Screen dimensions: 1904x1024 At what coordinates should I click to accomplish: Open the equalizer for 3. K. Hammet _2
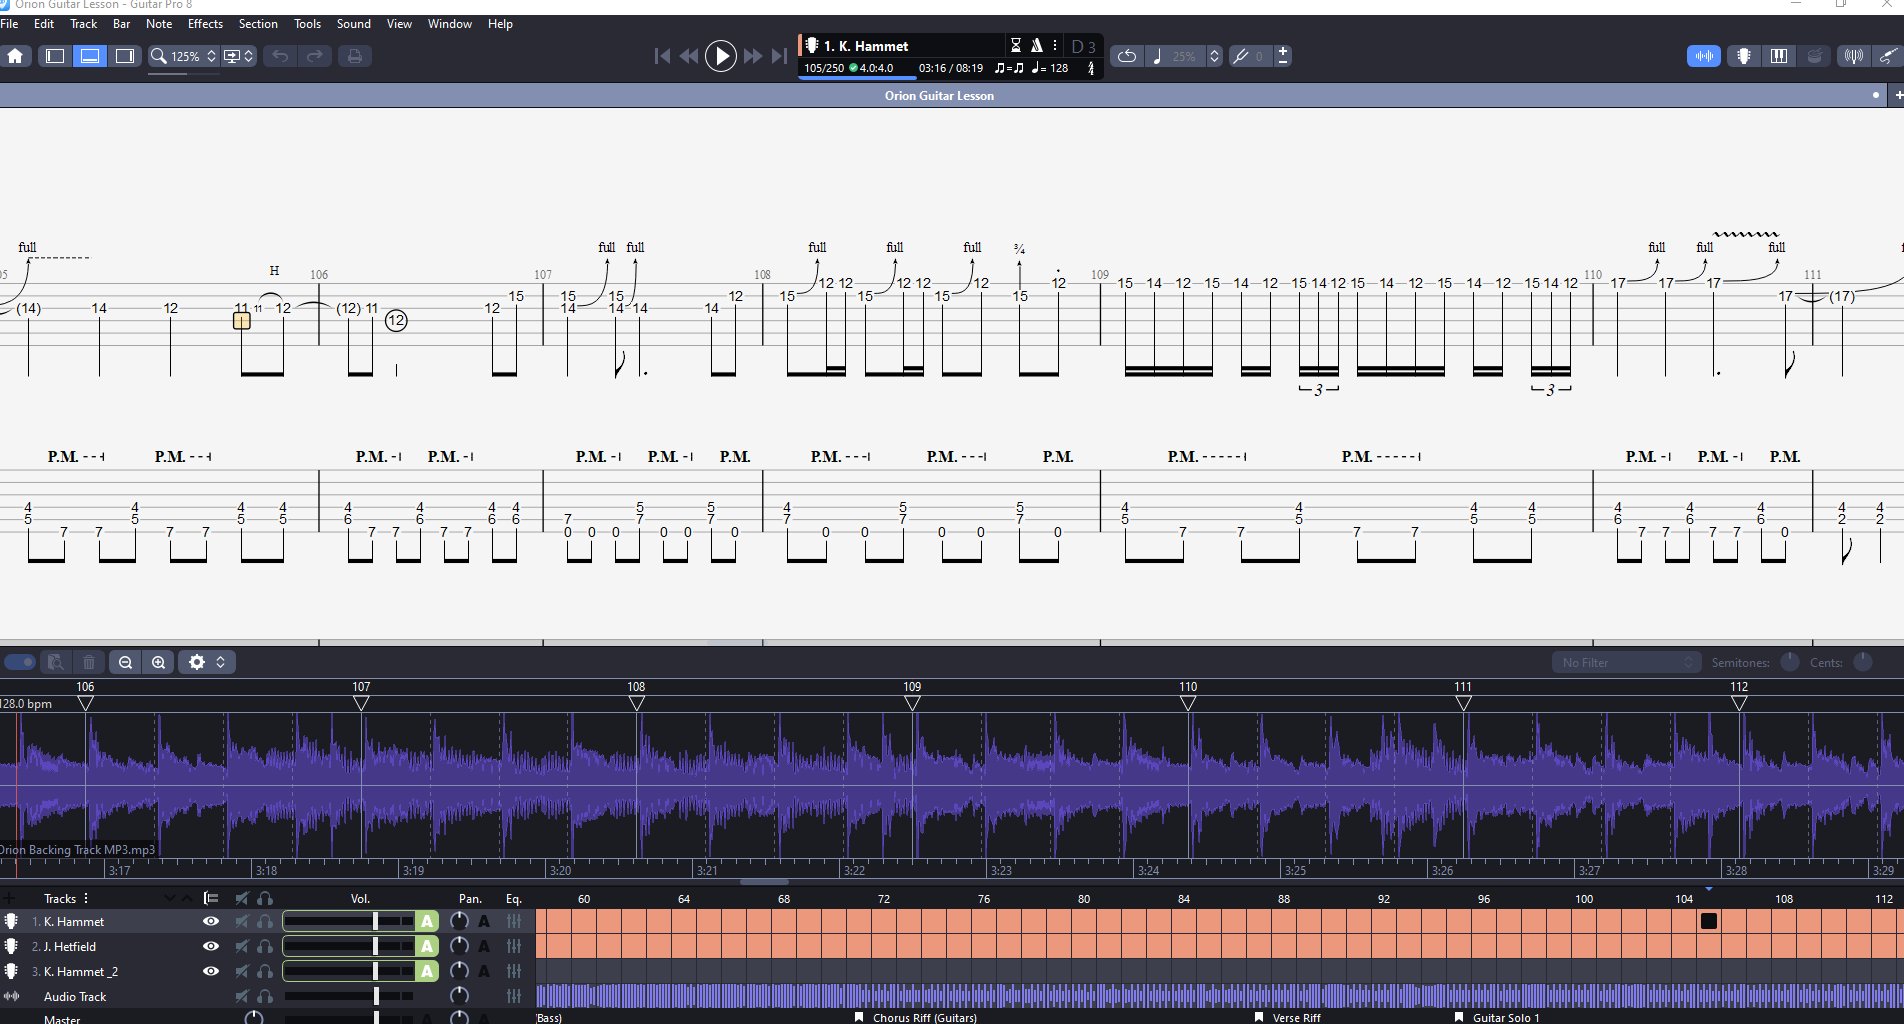514,971
